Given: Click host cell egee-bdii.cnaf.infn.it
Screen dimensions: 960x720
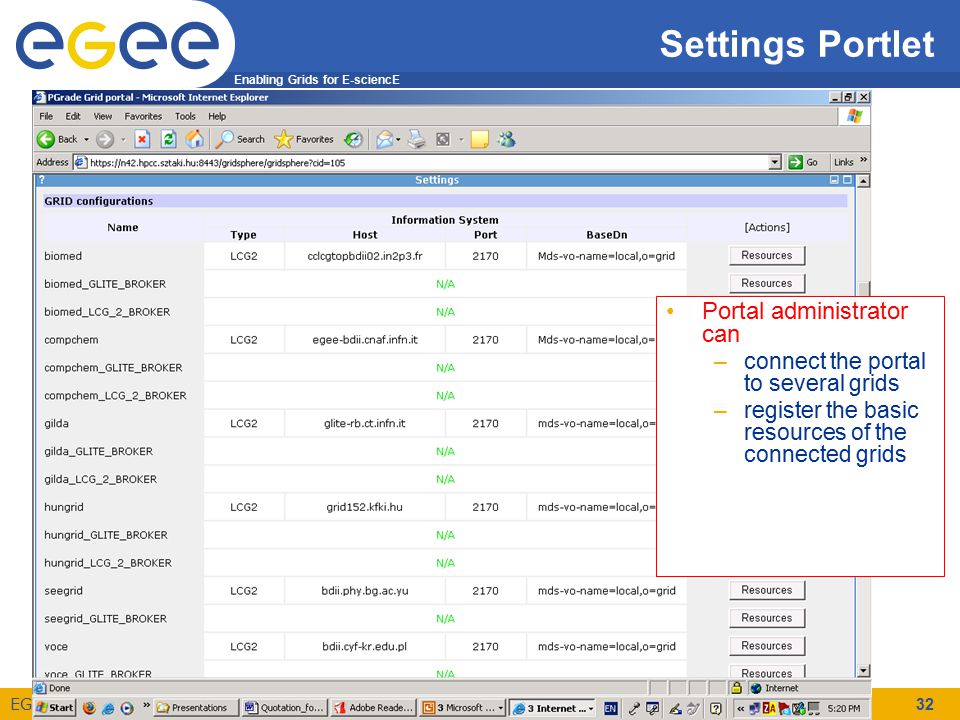Looking at the screenshot, I should tap(365, 340).
